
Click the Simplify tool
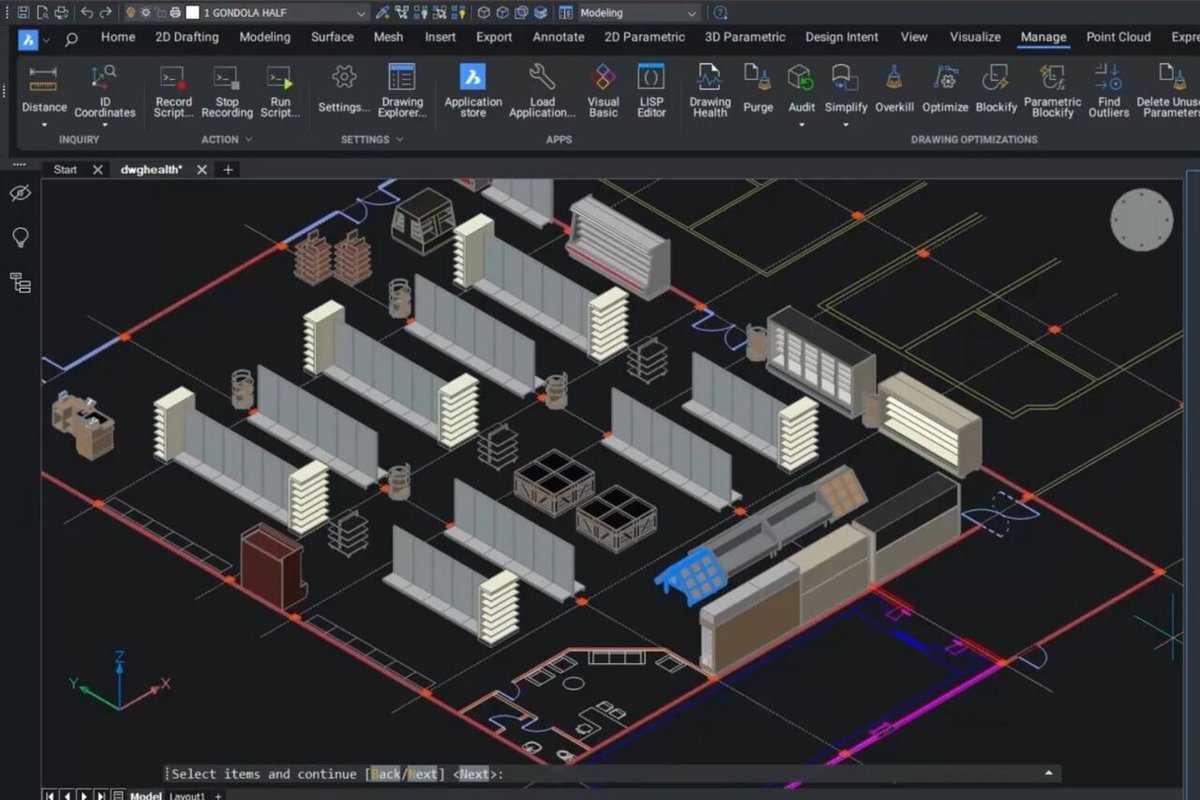tap(845, 90)
